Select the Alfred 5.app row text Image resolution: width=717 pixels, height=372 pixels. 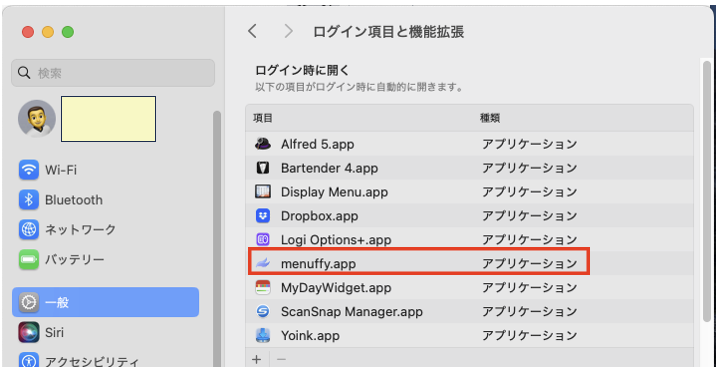[317, 144]
